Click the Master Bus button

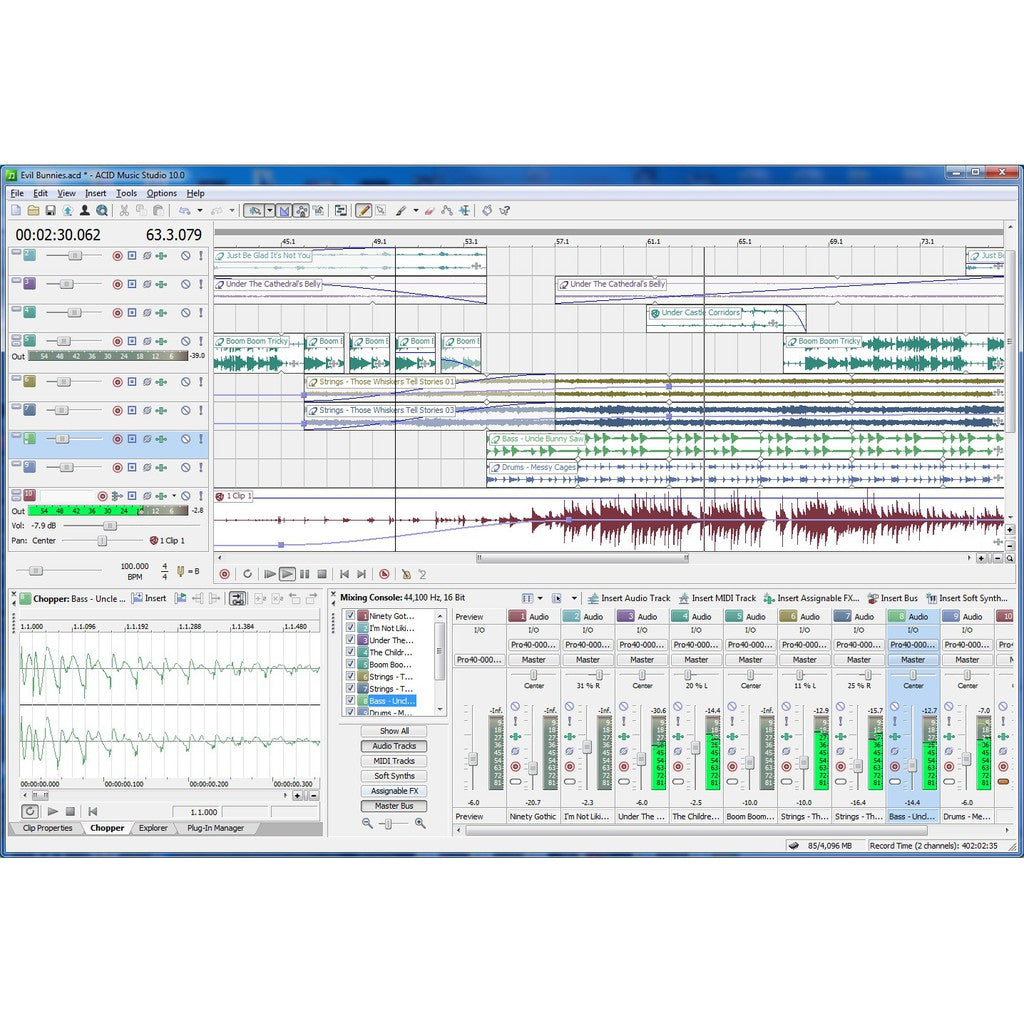[393, 806]
